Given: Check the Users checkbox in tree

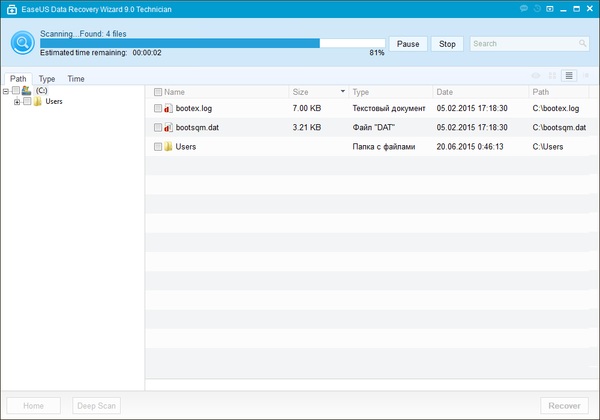Looking at the screenshot, I should tap(27, 101).
